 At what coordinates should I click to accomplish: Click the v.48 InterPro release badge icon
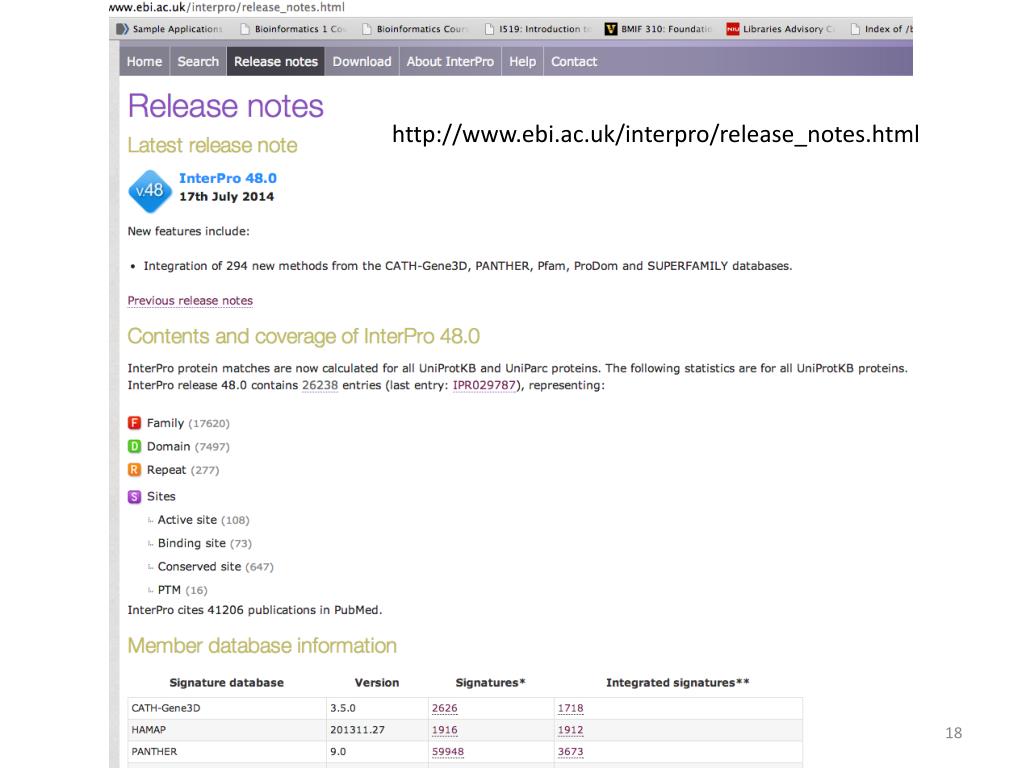(150, 191)
